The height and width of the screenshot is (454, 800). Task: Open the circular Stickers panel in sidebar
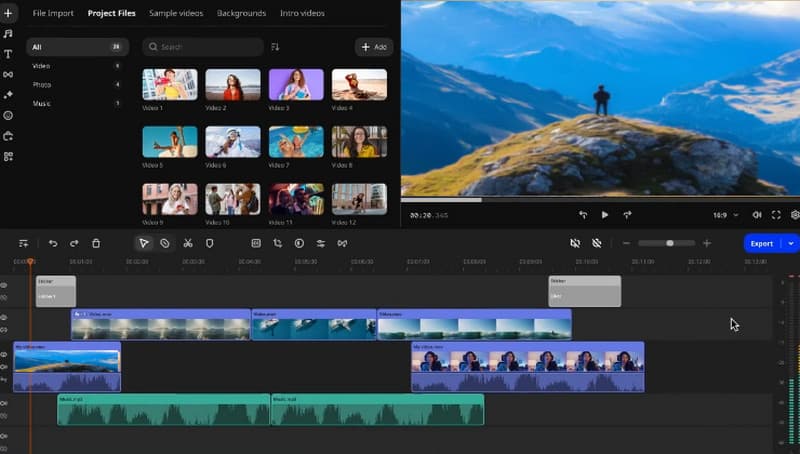[8, 116]
